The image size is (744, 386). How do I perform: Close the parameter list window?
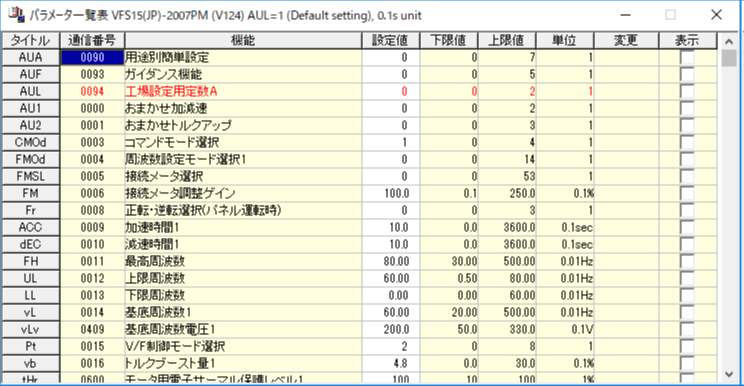click(716, 15)
